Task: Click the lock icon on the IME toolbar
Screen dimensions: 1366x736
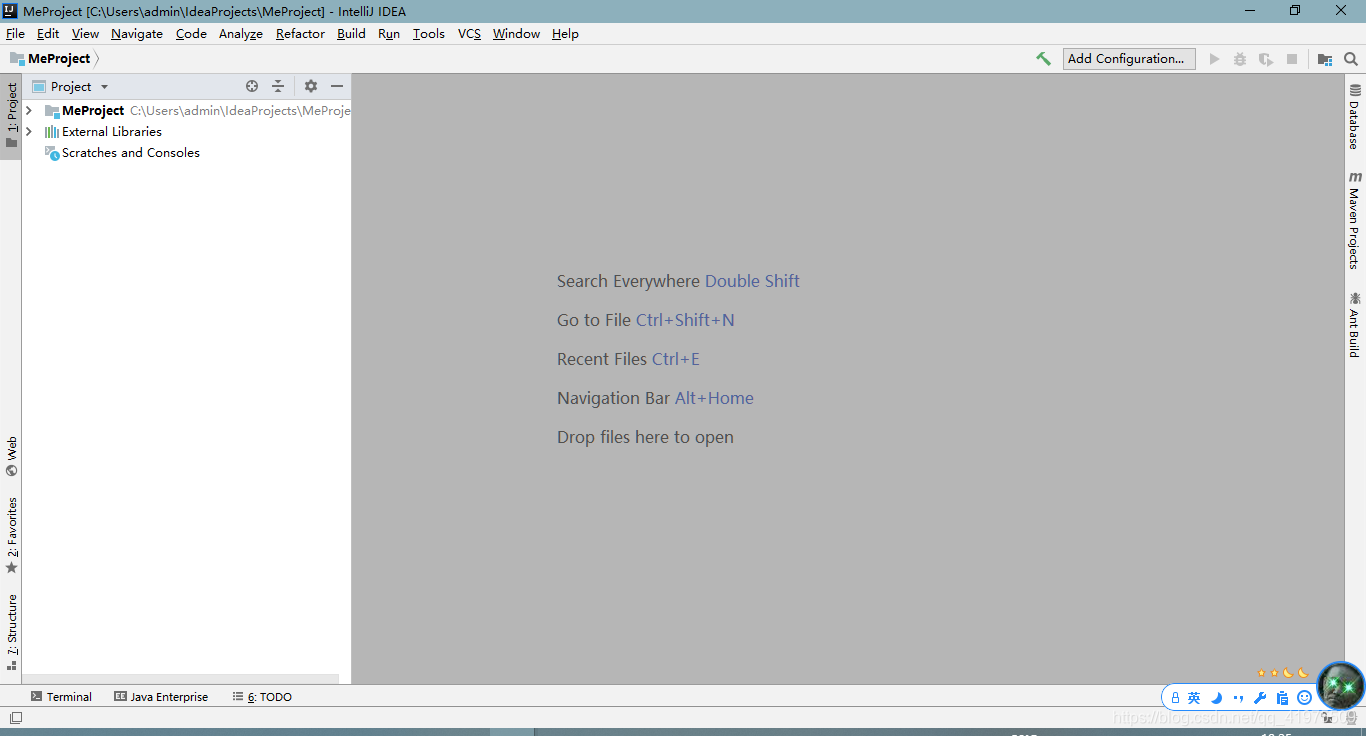Action: pyautogui.click(x=1175, y=698)
